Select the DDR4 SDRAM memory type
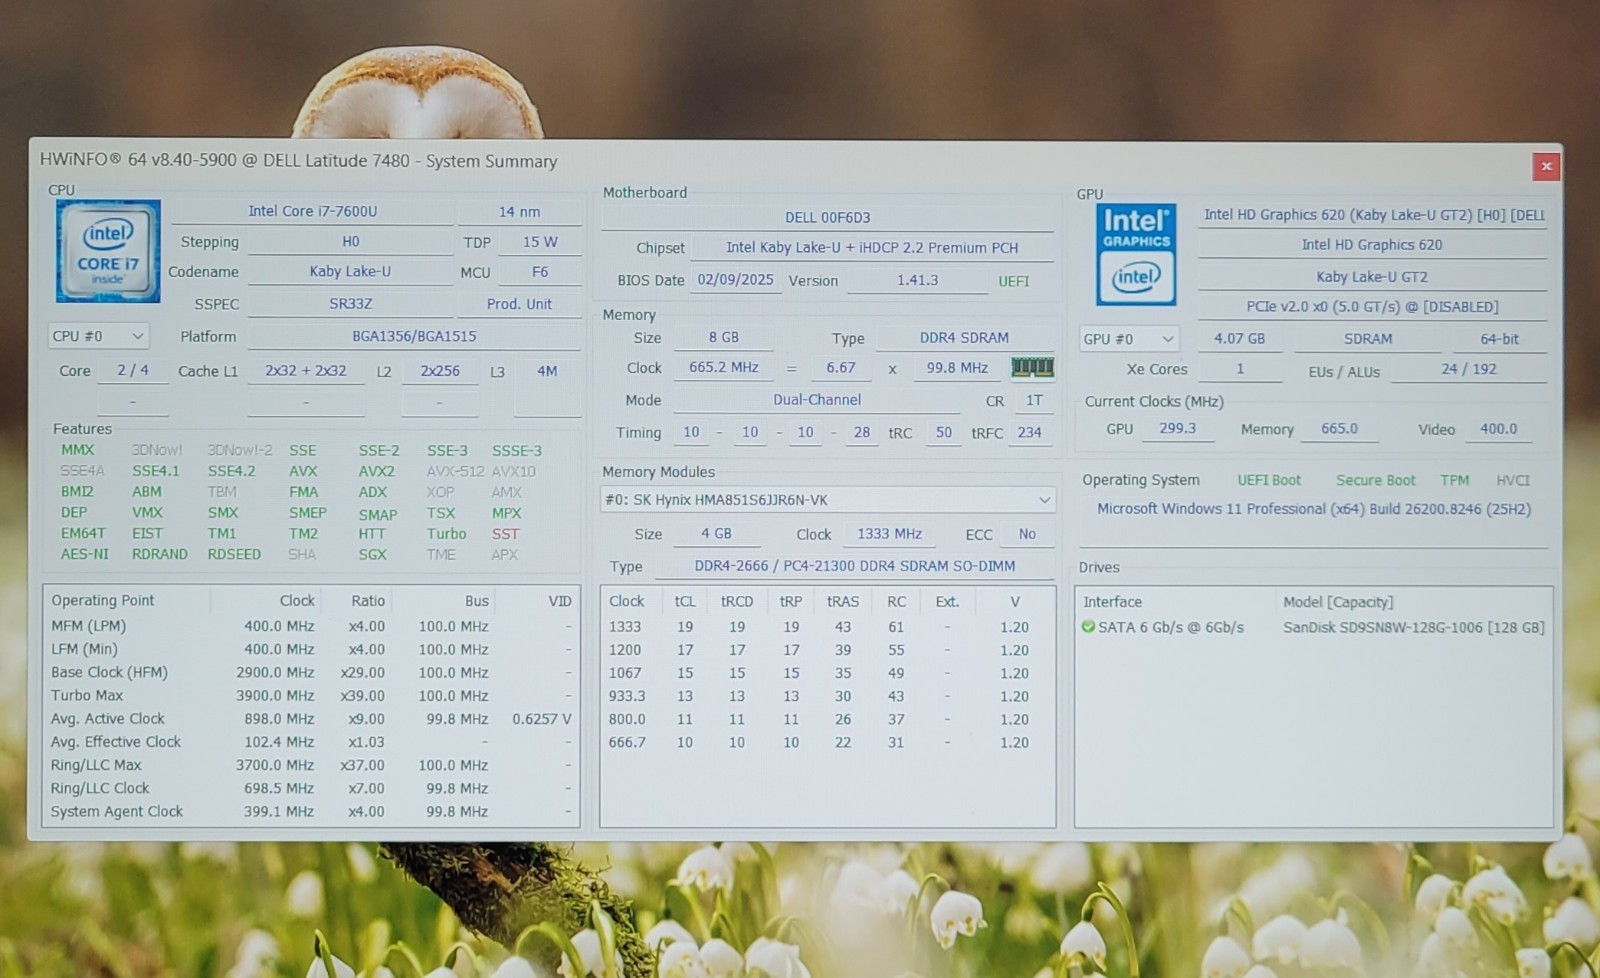Viewport: 1600px width, 978px height. [964, 338]
